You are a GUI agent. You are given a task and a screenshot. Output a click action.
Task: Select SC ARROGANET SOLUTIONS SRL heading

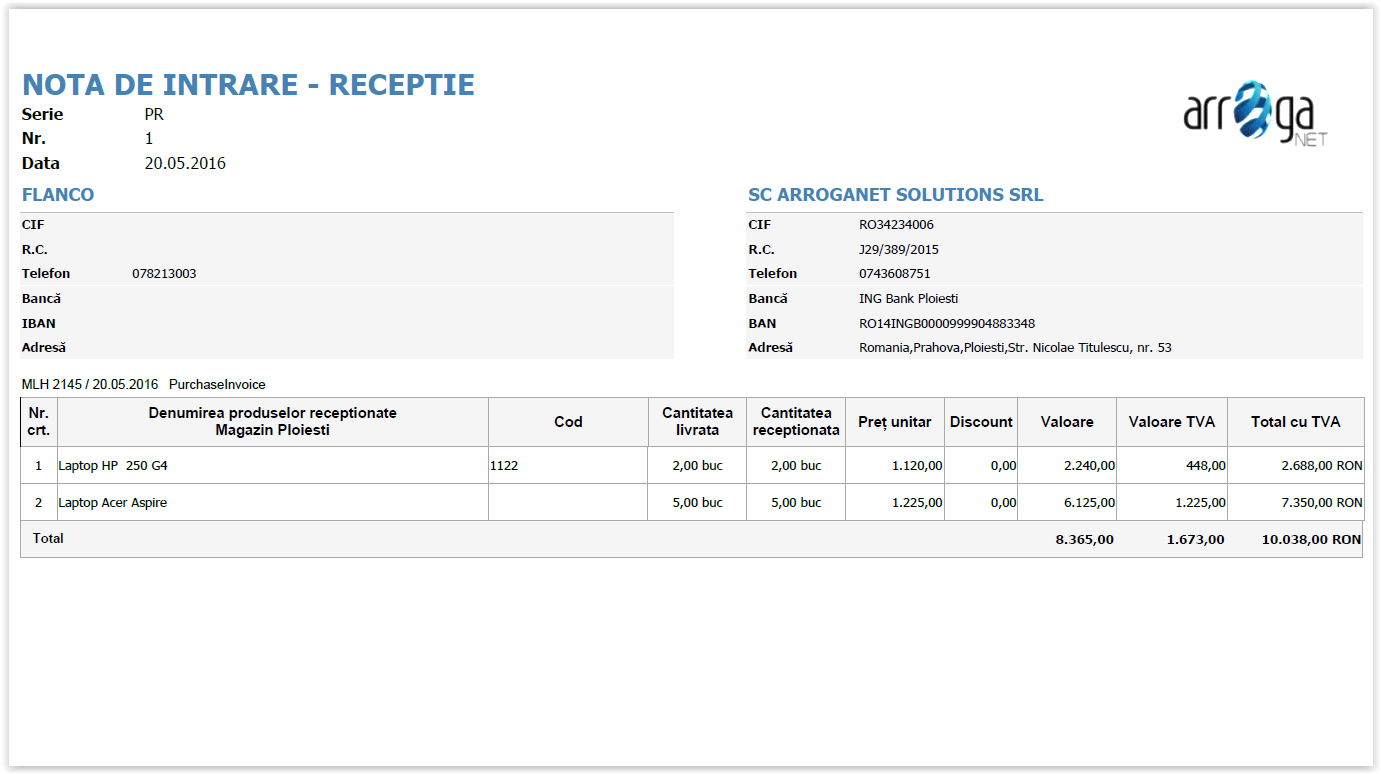pyautogui.click(x=896, y=195)
